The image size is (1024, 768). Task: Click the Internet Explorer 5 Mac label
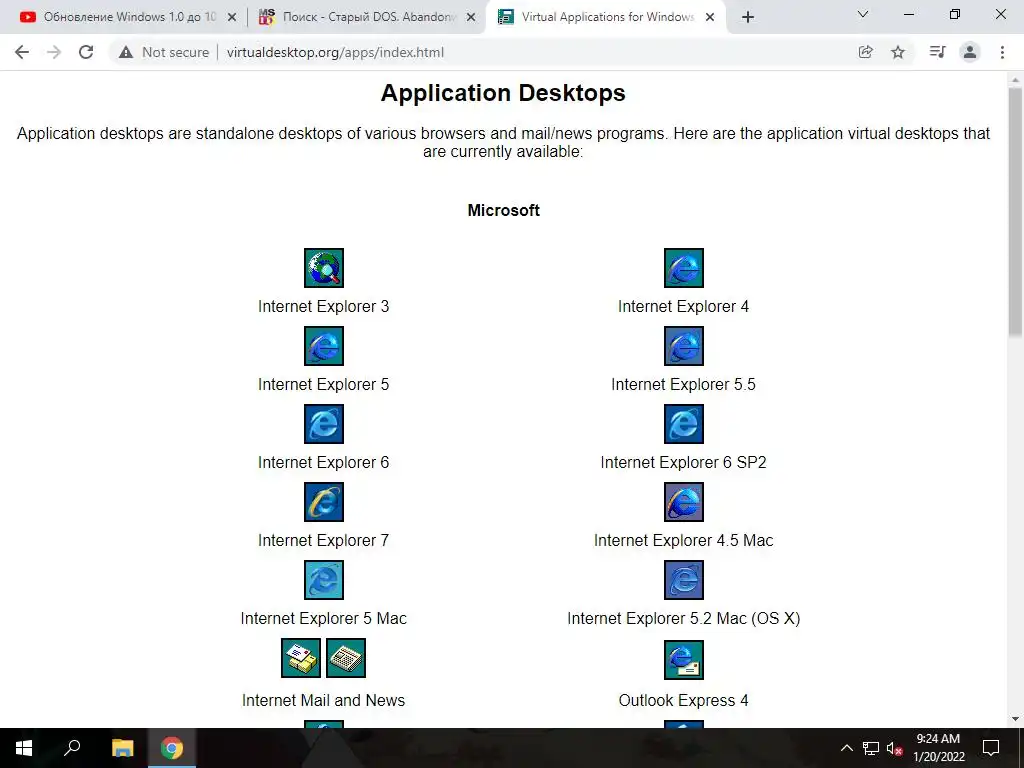click(323, 618)
